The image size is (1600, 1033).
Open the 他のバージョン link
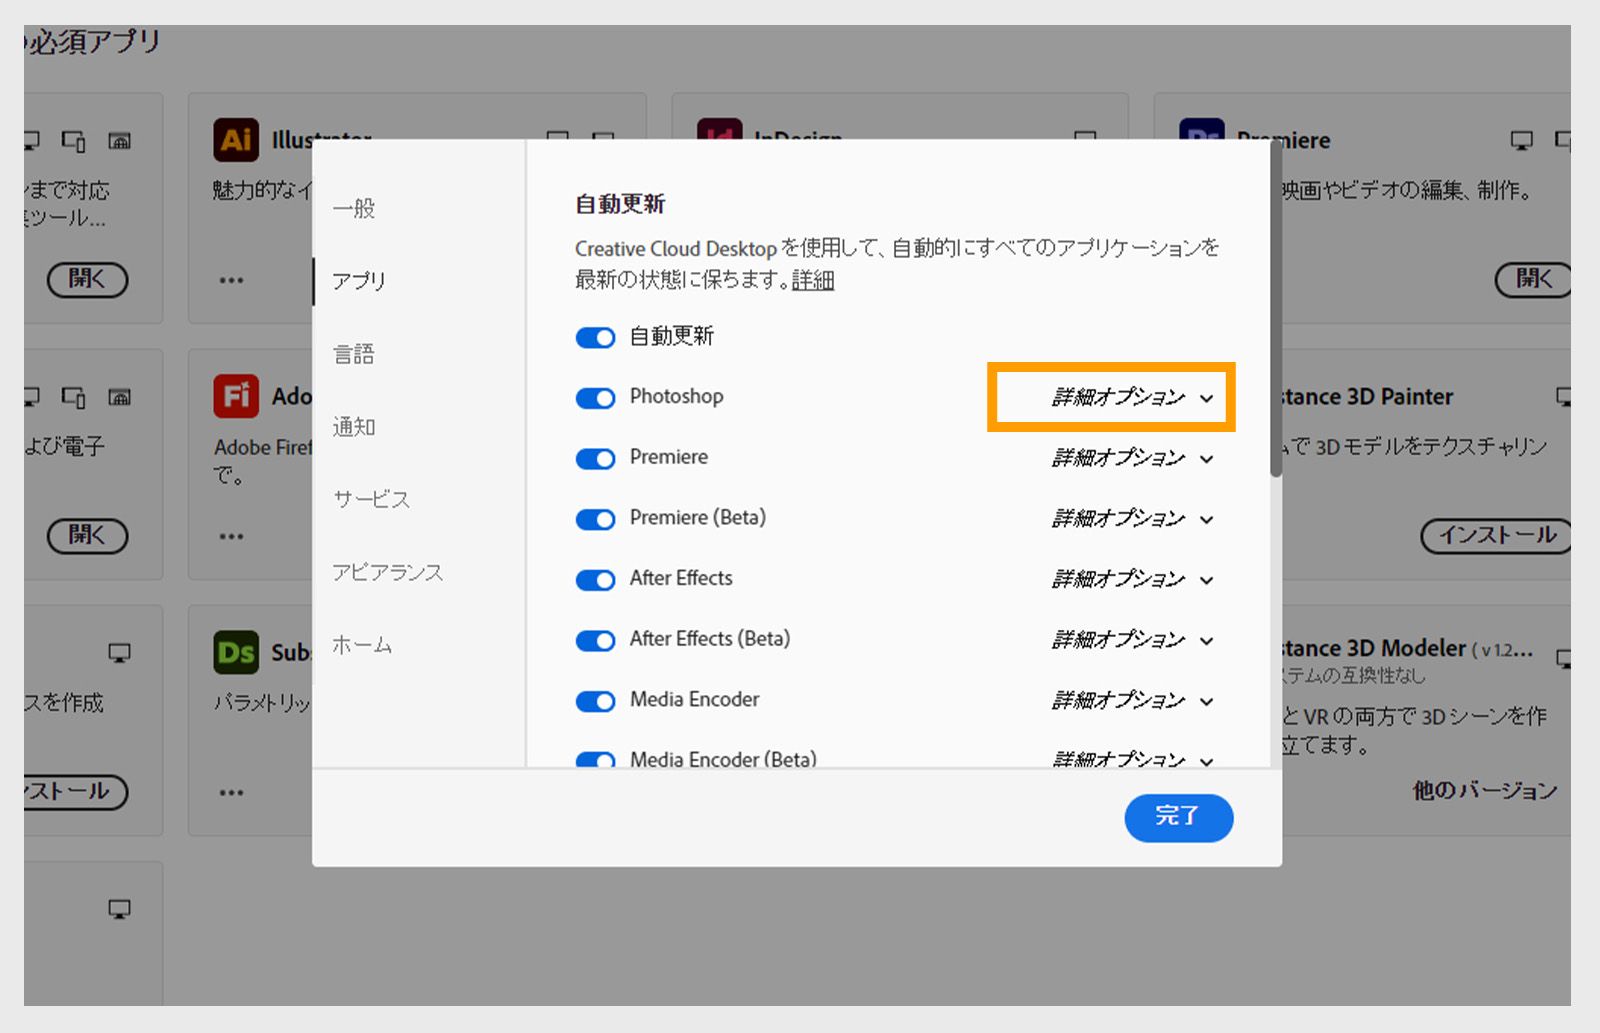[x=1485, y=791]
